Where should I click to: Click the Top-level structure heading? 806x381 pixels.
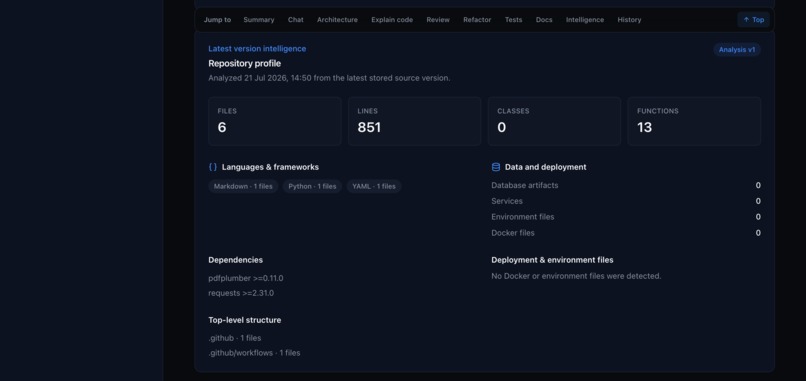[245, 320]
